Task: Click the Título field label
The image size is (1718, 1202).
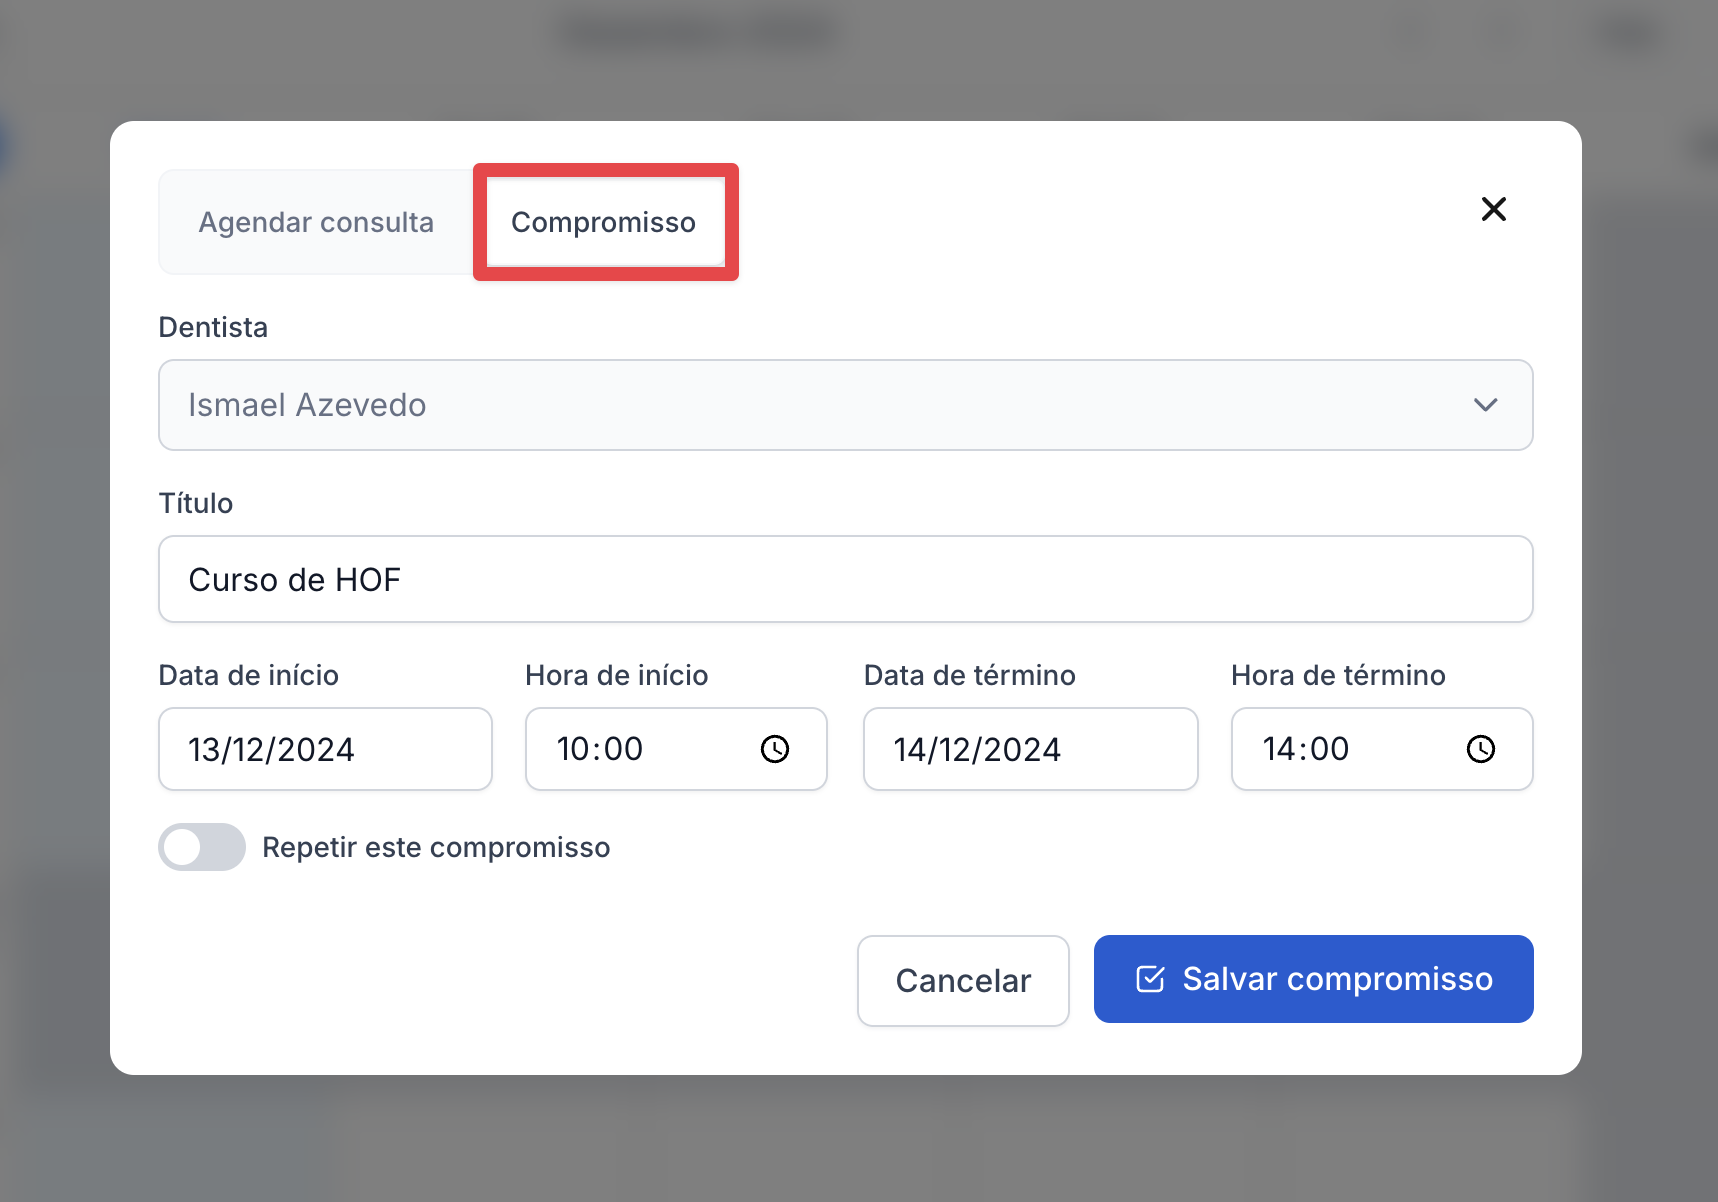Action: click(196, 503)
